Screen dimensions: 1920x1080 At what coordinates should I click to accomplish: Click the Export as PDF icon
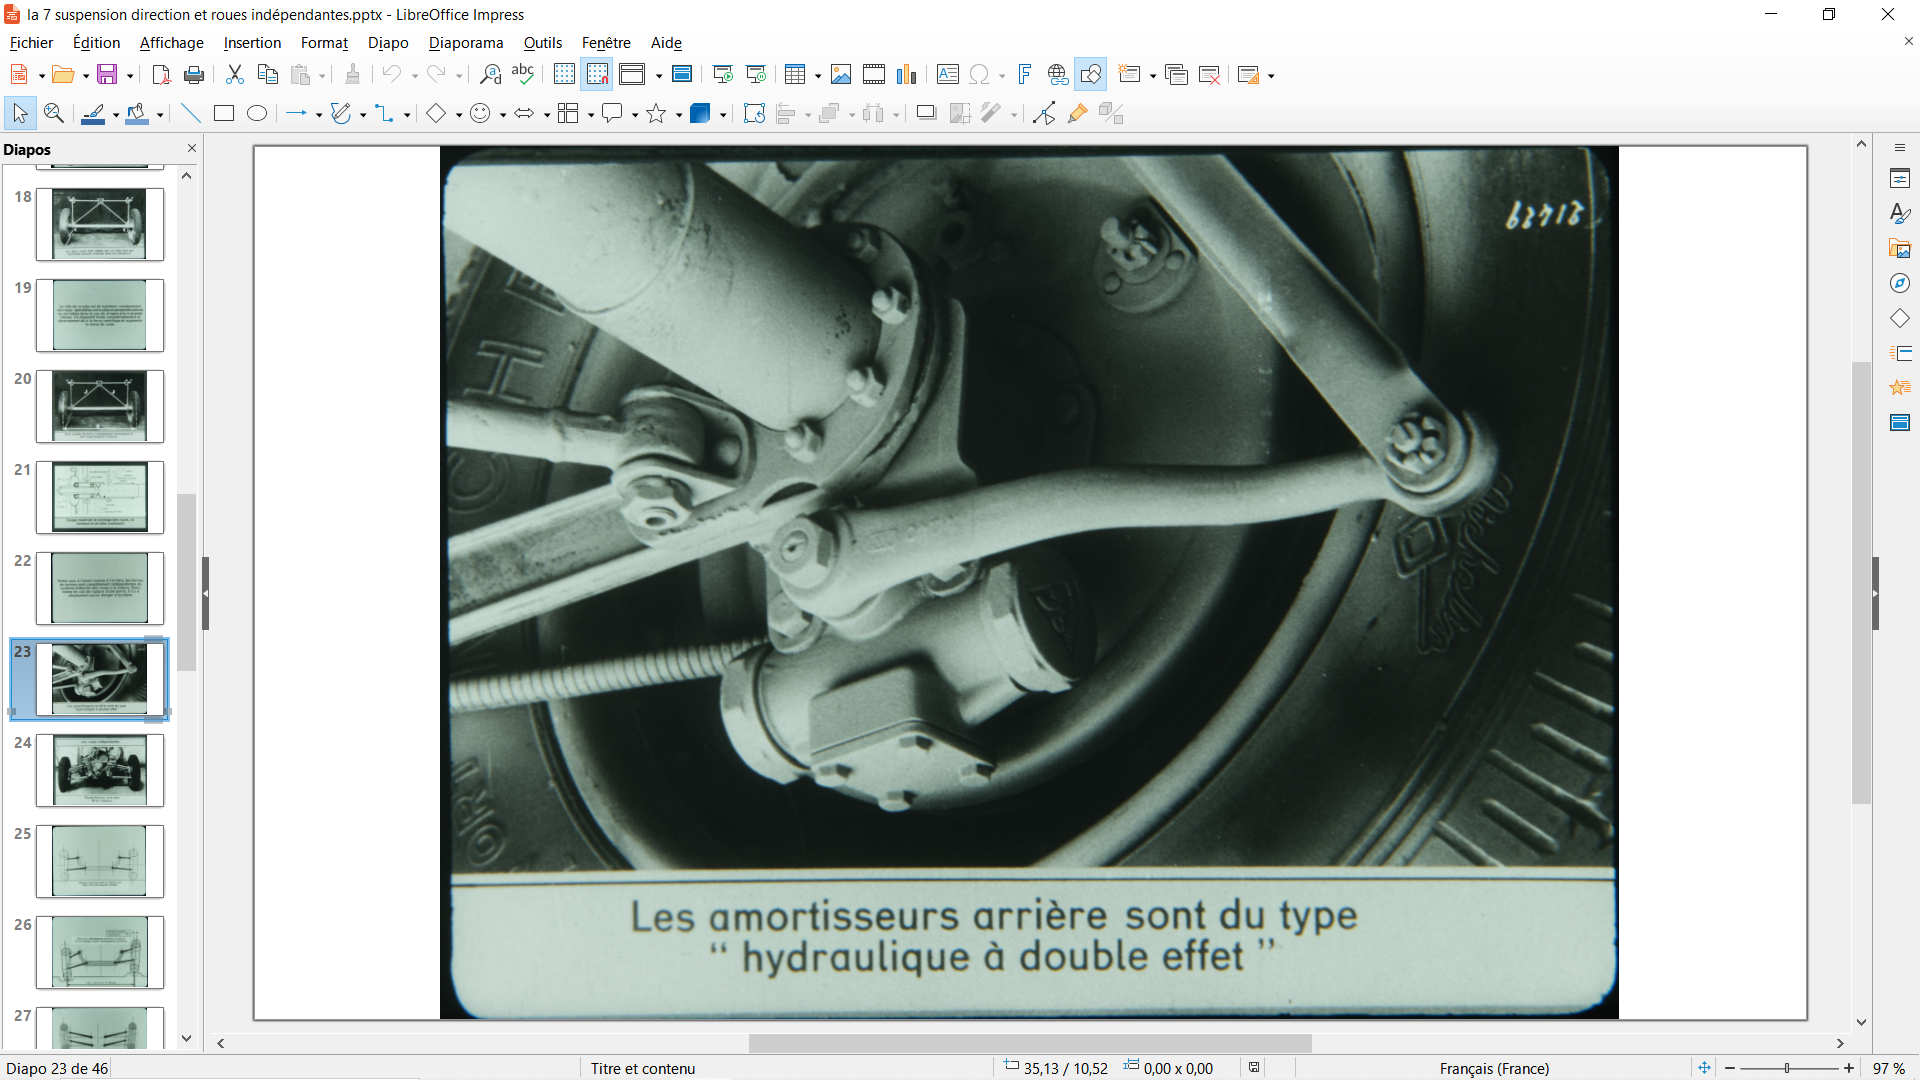[161, 75]
